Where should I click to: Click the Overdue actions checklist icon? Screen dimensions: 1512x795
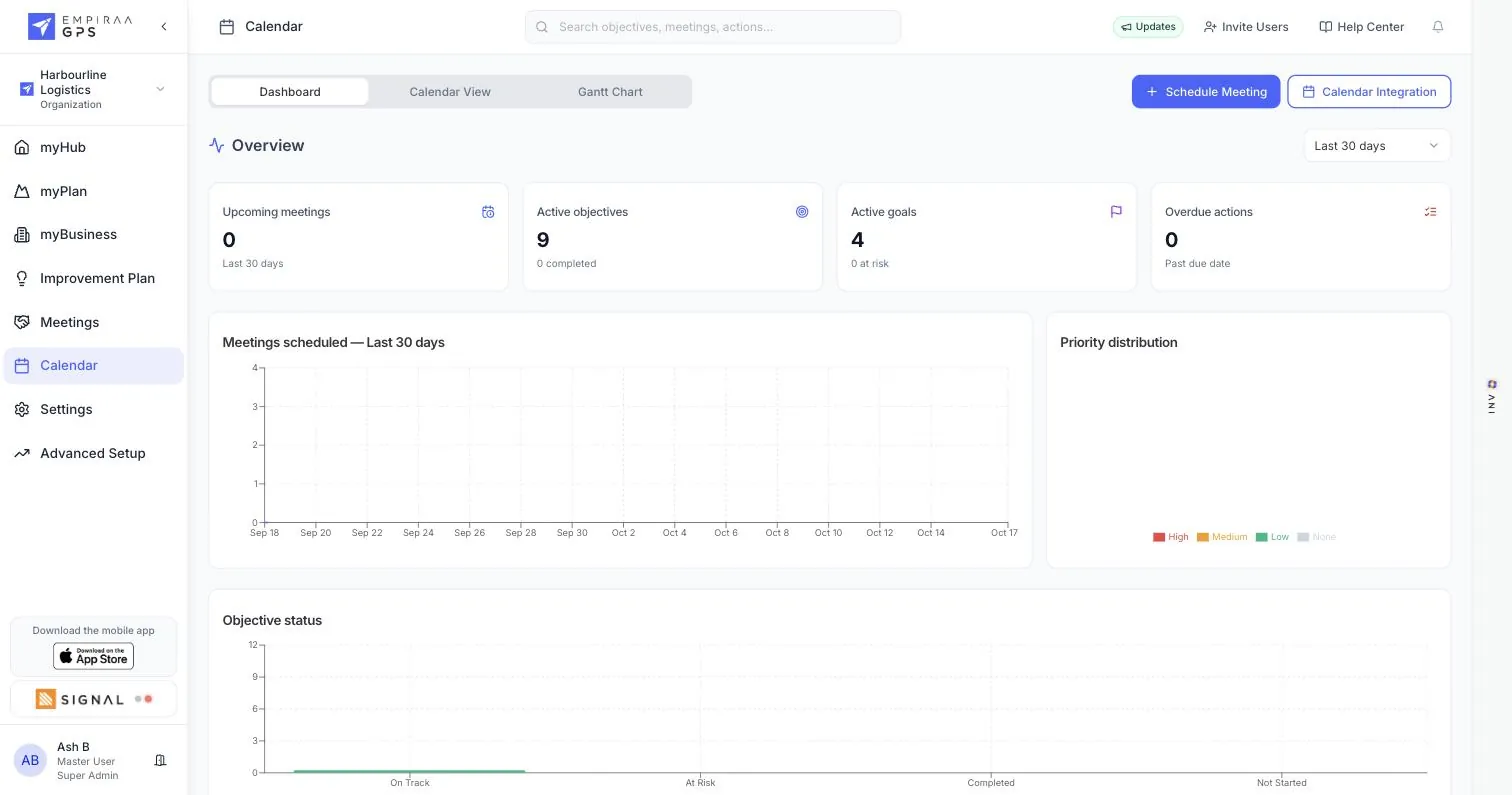point(1430,212)
